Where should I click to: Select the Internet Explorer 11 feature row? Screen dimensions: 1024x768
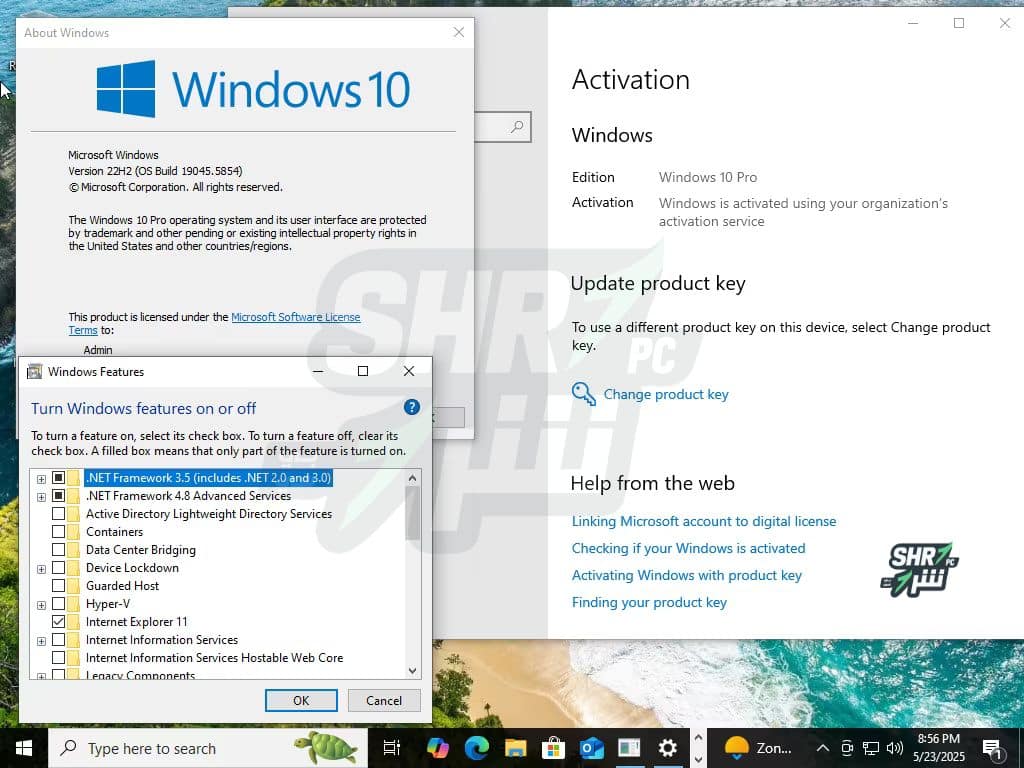pyautogui.click(x=136, y=622)
